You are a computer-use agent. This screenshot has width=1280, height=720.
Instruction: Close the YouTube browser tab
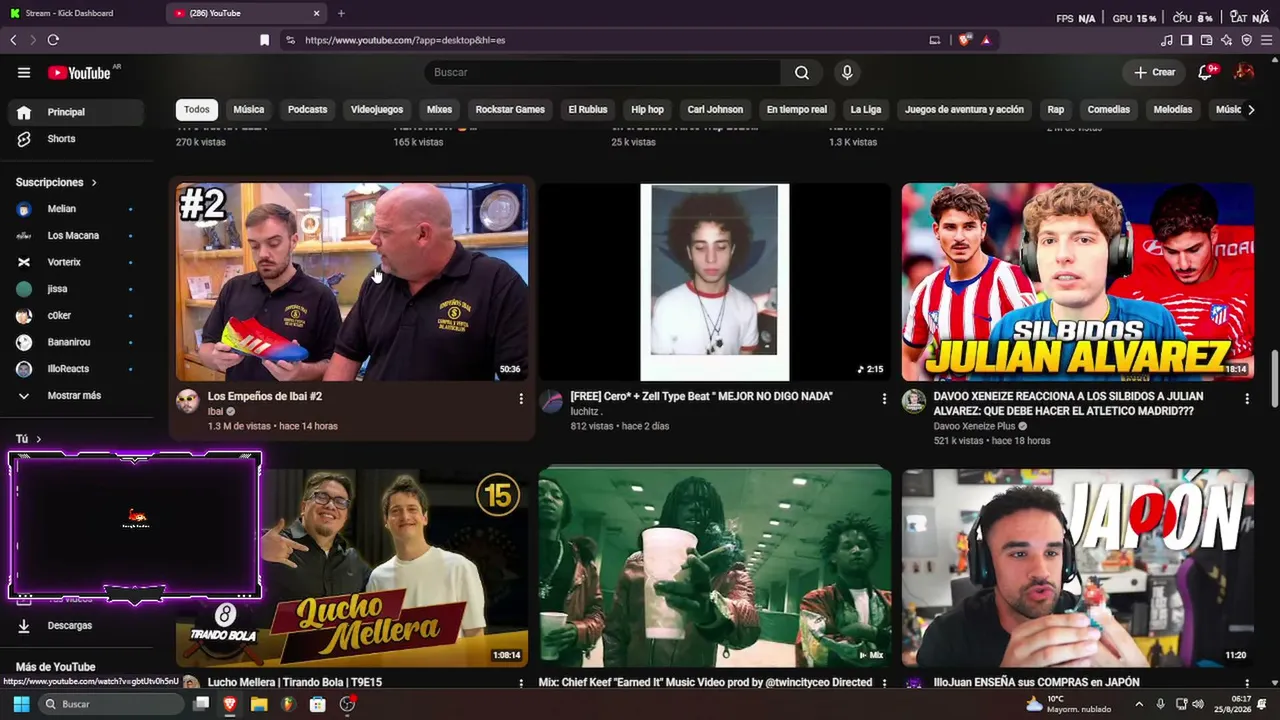(x=317, y=13)
